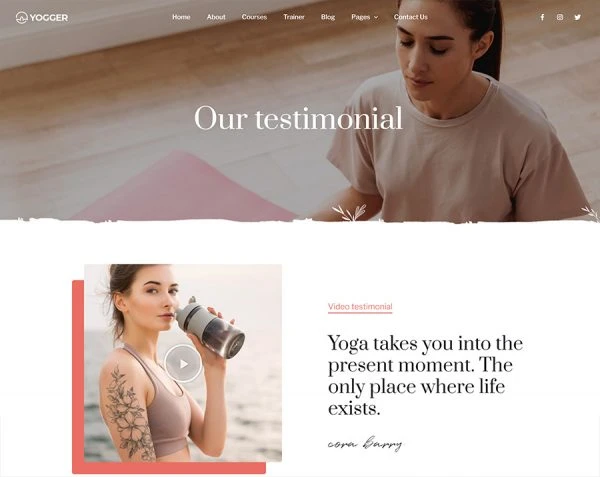Click the cora barry signature
Viewport: 600px width, 477px height.
[365, 443]
